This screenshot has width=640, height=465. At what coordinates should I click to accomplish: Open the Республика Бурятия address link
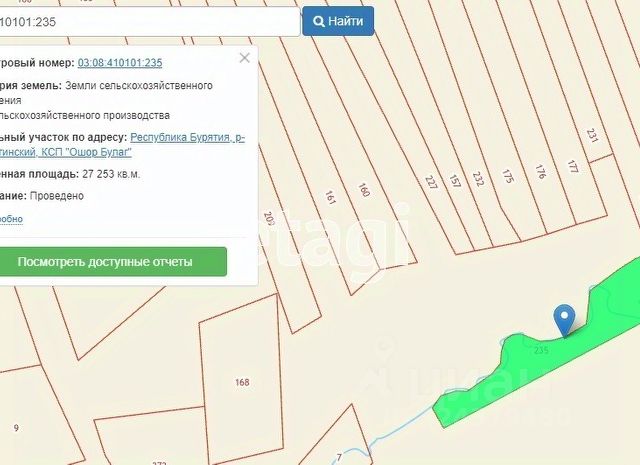point(187,138)
